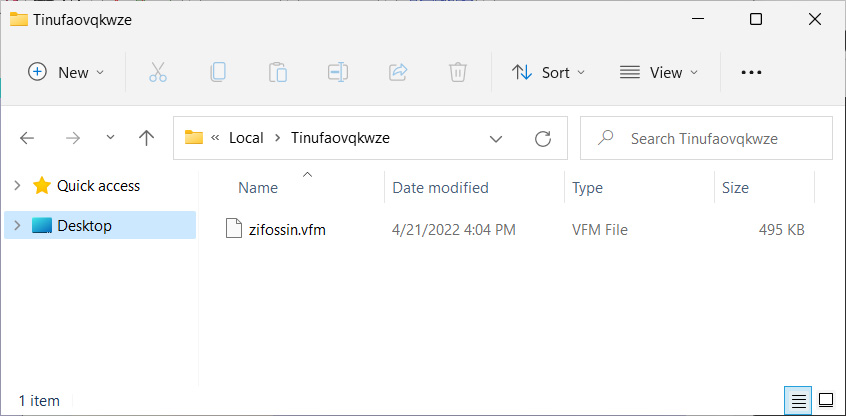The height and width of the screenshot is (416, 846).
Task: Switch to details view layout
Action: pos(799,400)
